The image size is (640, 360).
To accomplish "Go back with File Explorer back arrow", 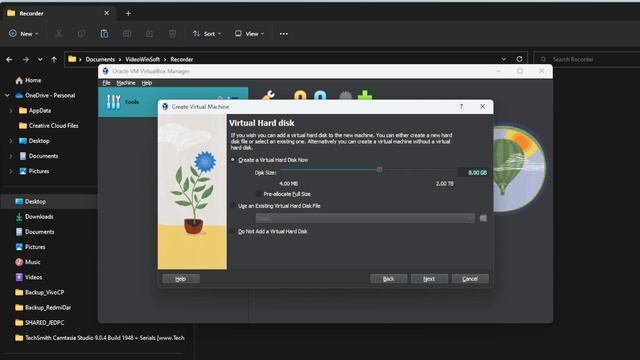I will [x=9, y=59].
